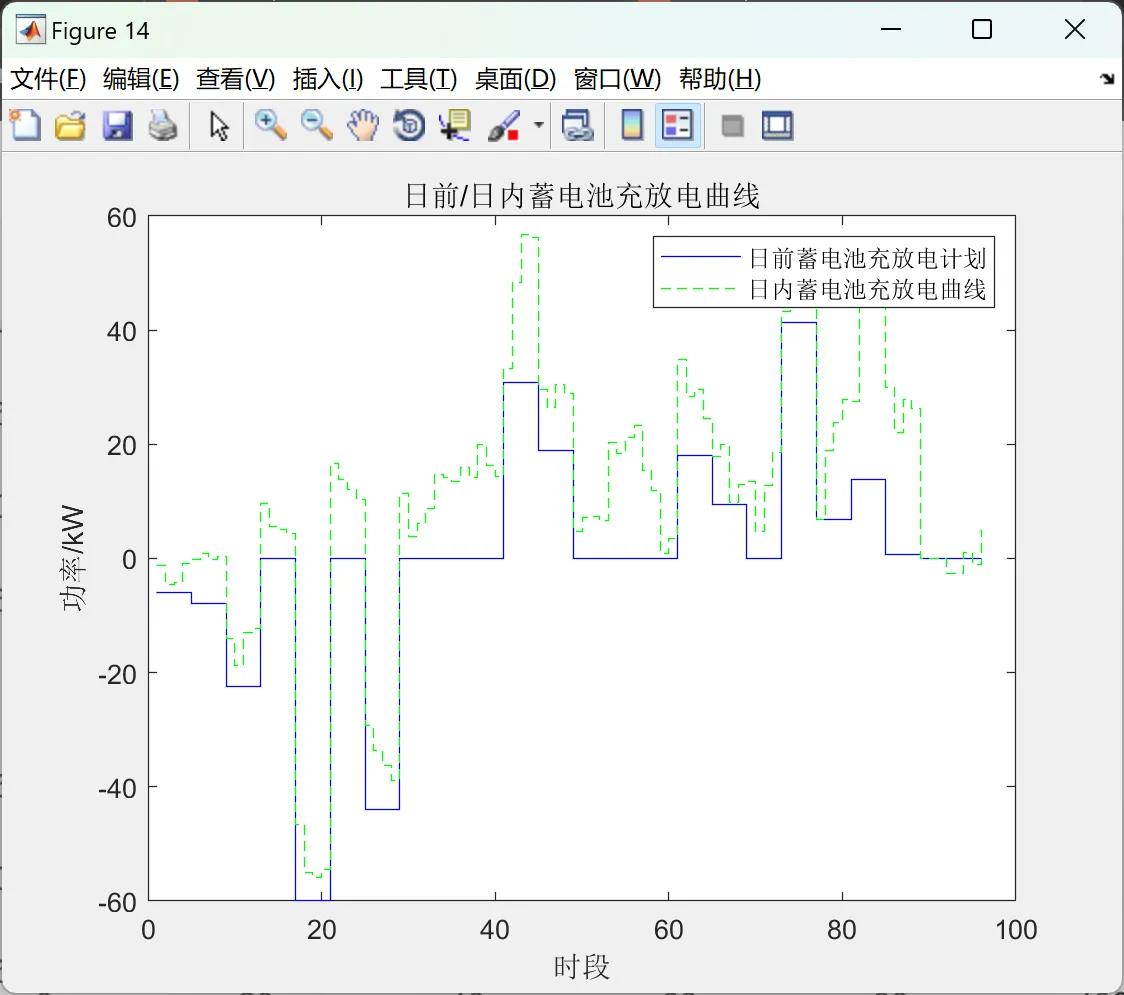Screen dimensions: 1124x995
Task: Minimize the Figure 14 window
Action: 890,29
